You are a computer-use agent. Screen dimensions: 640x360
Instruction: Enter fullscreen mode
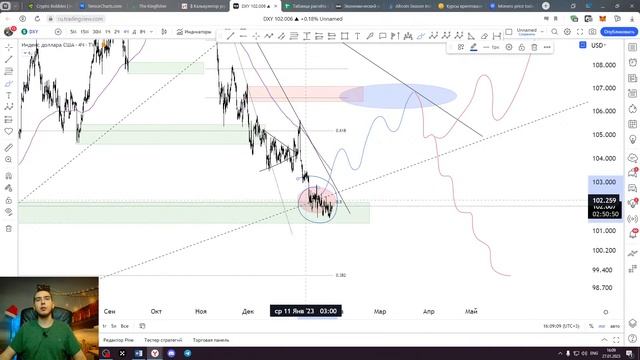tap(580, 32)
